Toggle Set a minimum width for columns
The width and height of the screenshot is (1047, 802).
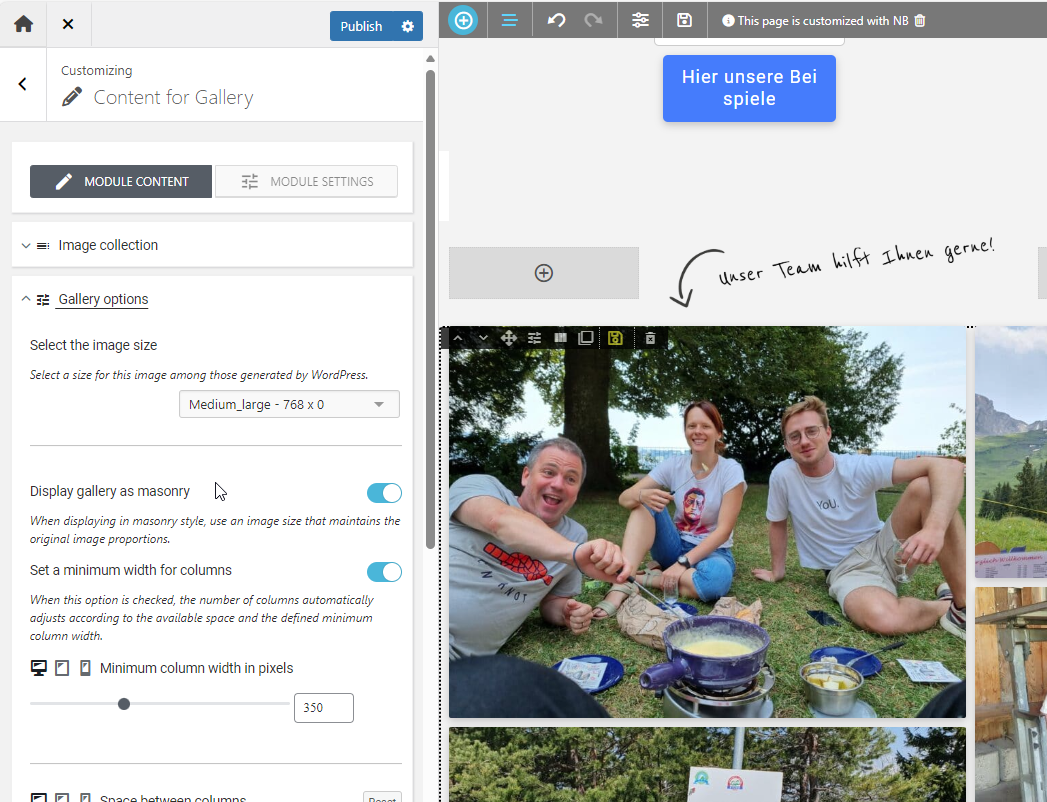384,572
